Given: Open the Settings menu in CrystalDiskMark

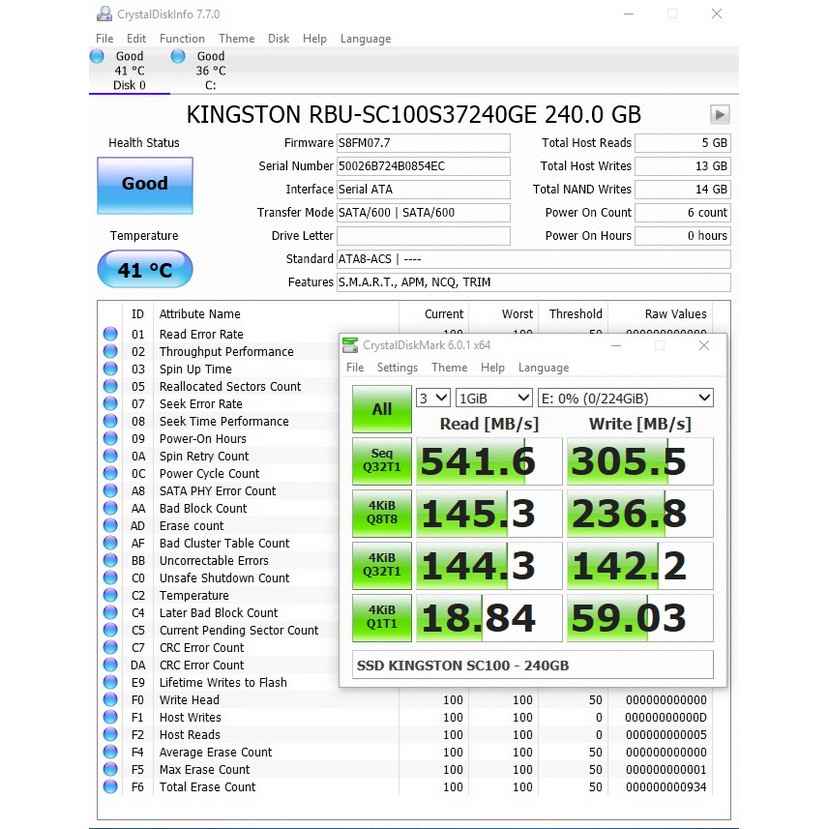Looking at the screenshot, I should point(397,367).
